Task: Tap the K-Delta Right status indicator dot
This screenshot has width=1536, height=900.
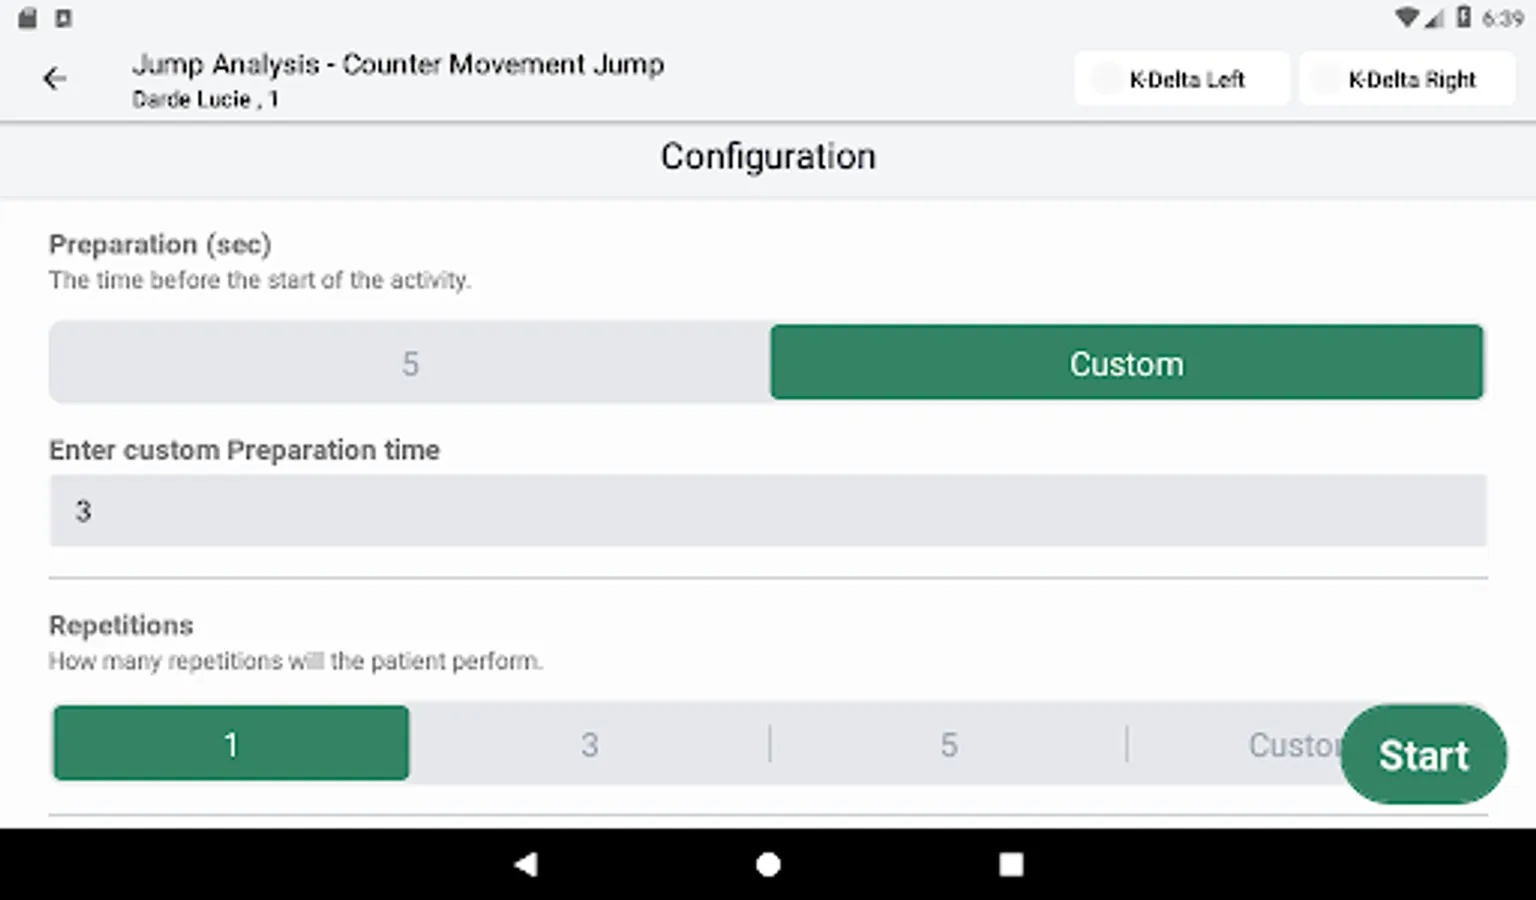Action: (x=1326, y=80)
